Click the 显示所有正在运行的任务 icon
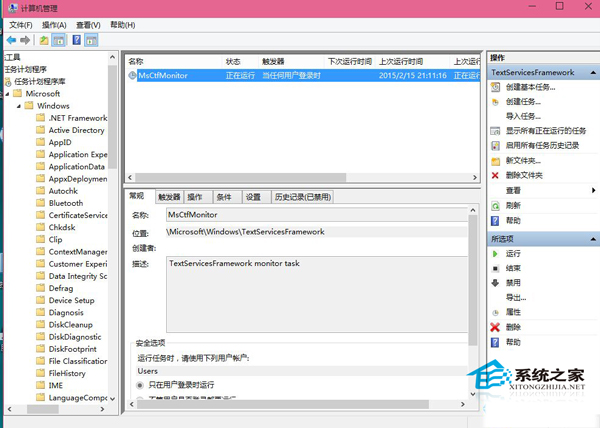This screenshot has width=600, height=428. [495, 131]
